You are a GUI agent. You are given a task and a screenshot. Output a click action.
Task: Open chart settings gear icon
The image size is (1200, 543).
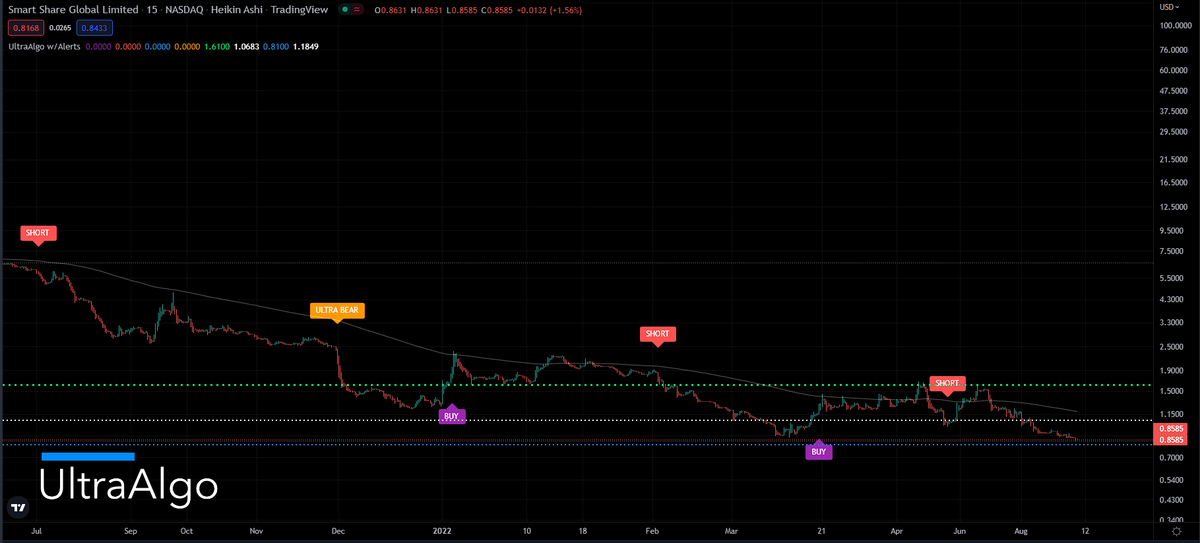[x=1177, y=532]
